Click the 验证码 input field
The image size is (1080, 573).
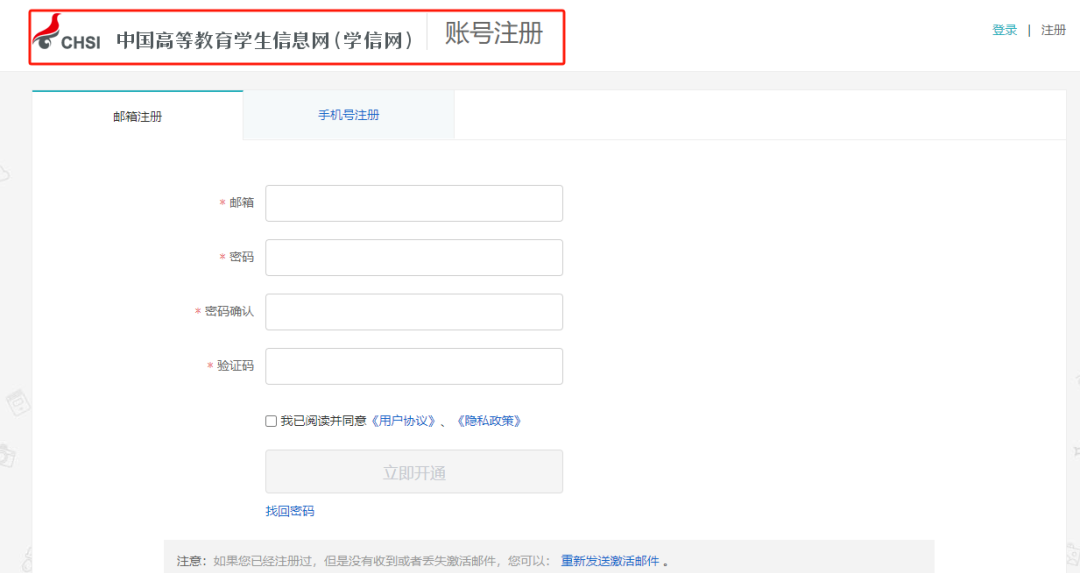[x=414, y=366]
